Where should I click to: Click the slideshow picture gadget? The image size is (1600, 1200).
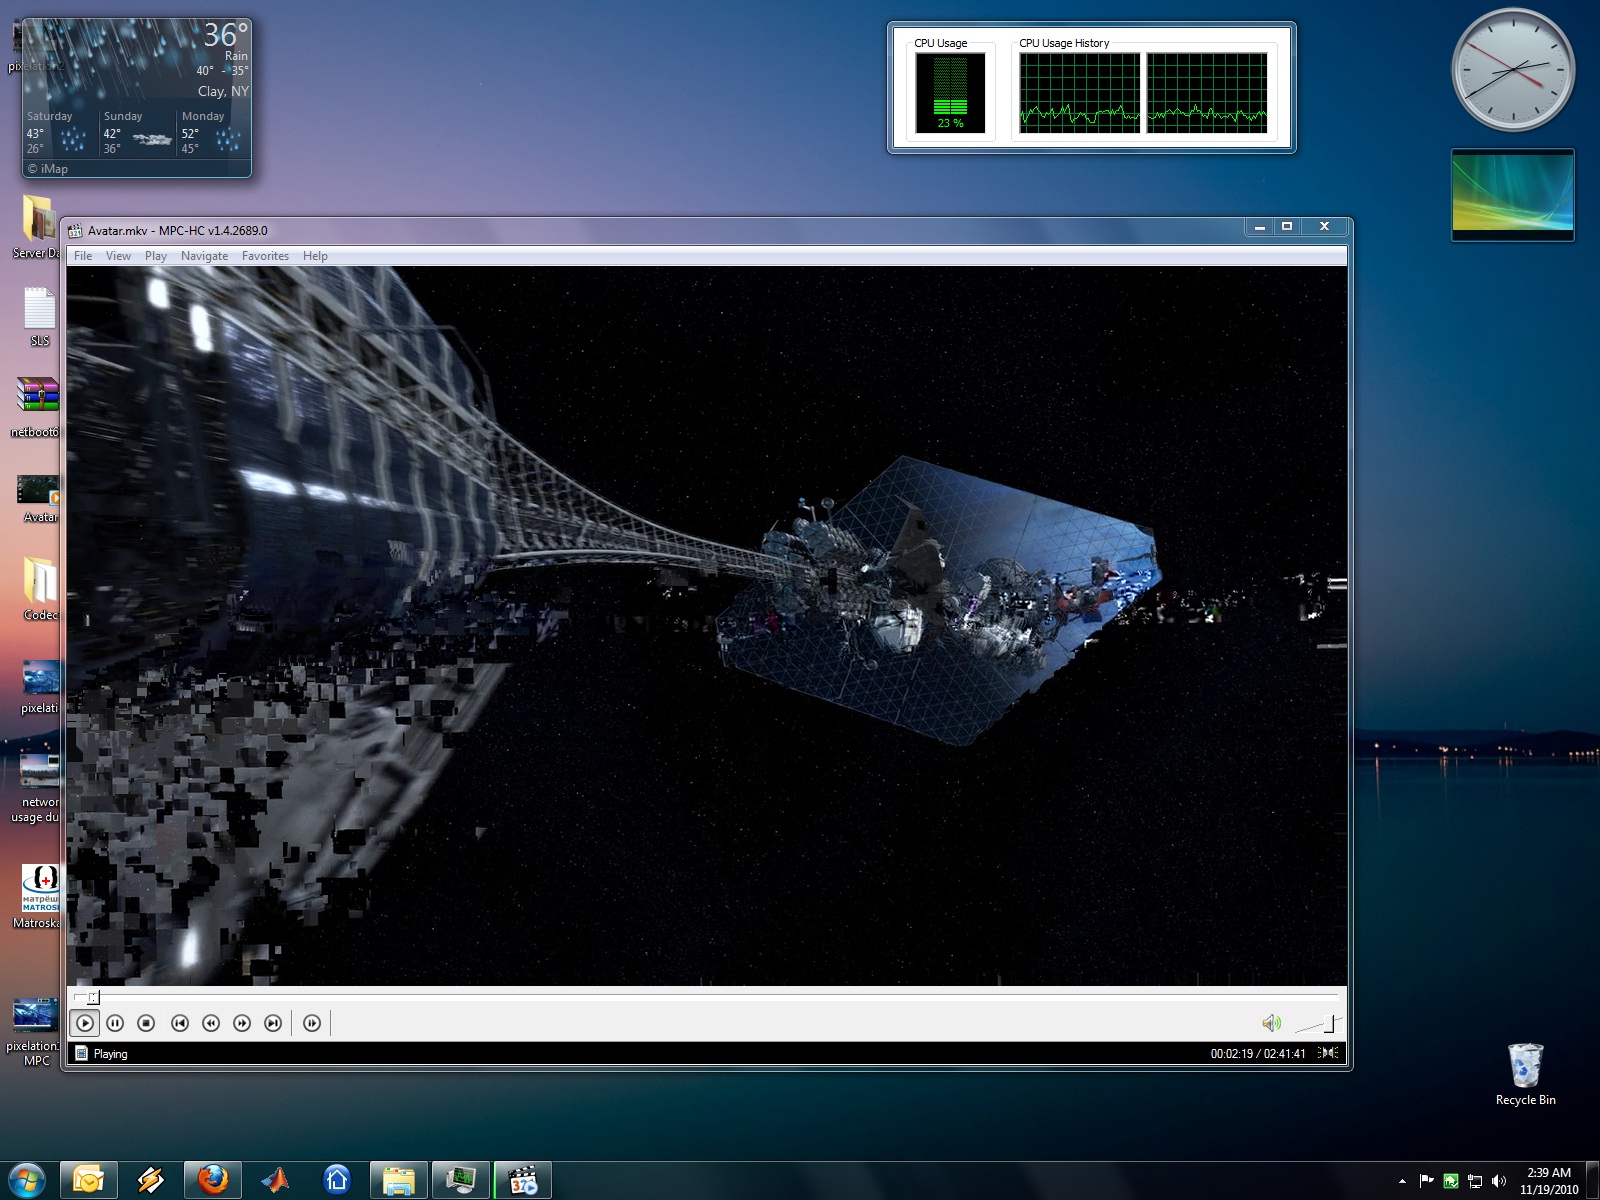coord(1513,195)
